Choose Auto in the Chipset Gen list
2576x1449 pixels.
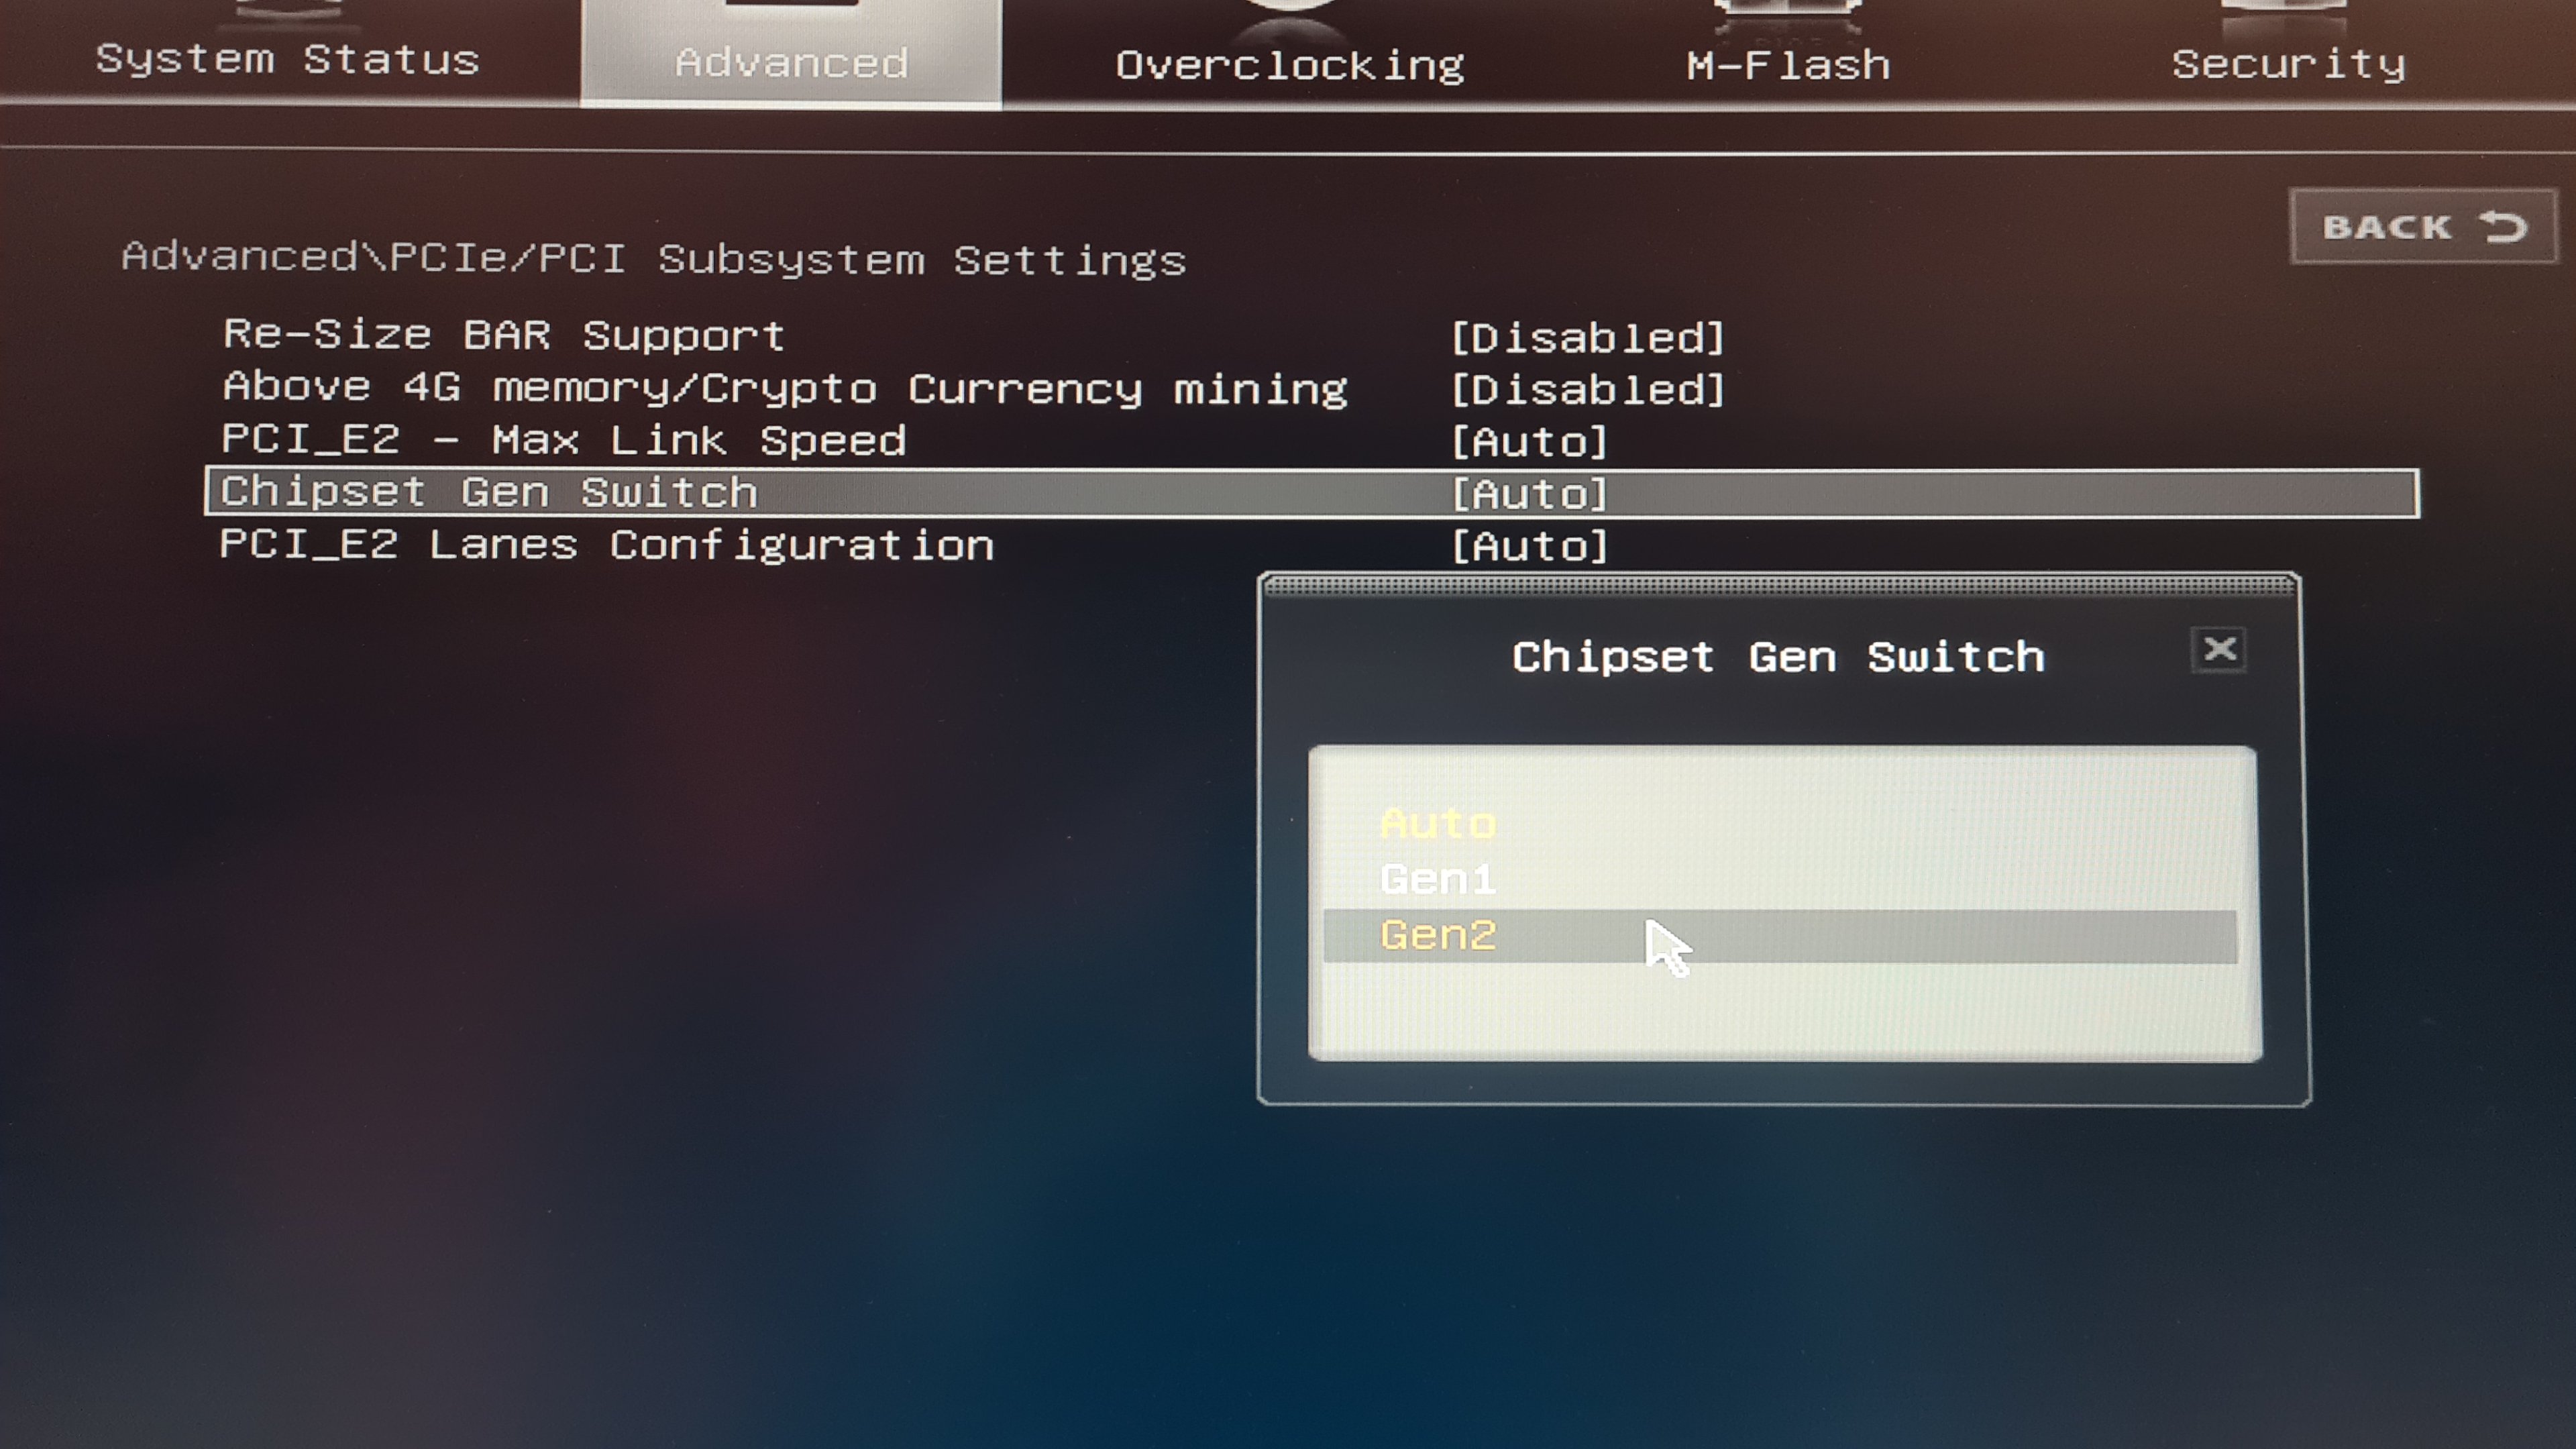click(x=1438, y=824)
